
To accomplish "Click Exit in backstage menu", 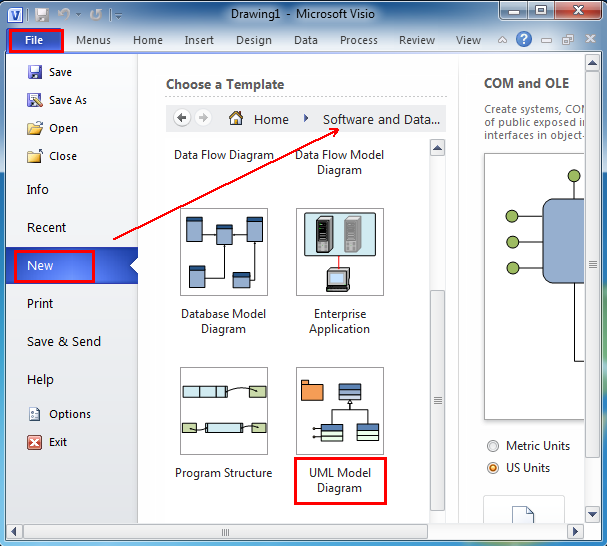I will coord(47,442).
